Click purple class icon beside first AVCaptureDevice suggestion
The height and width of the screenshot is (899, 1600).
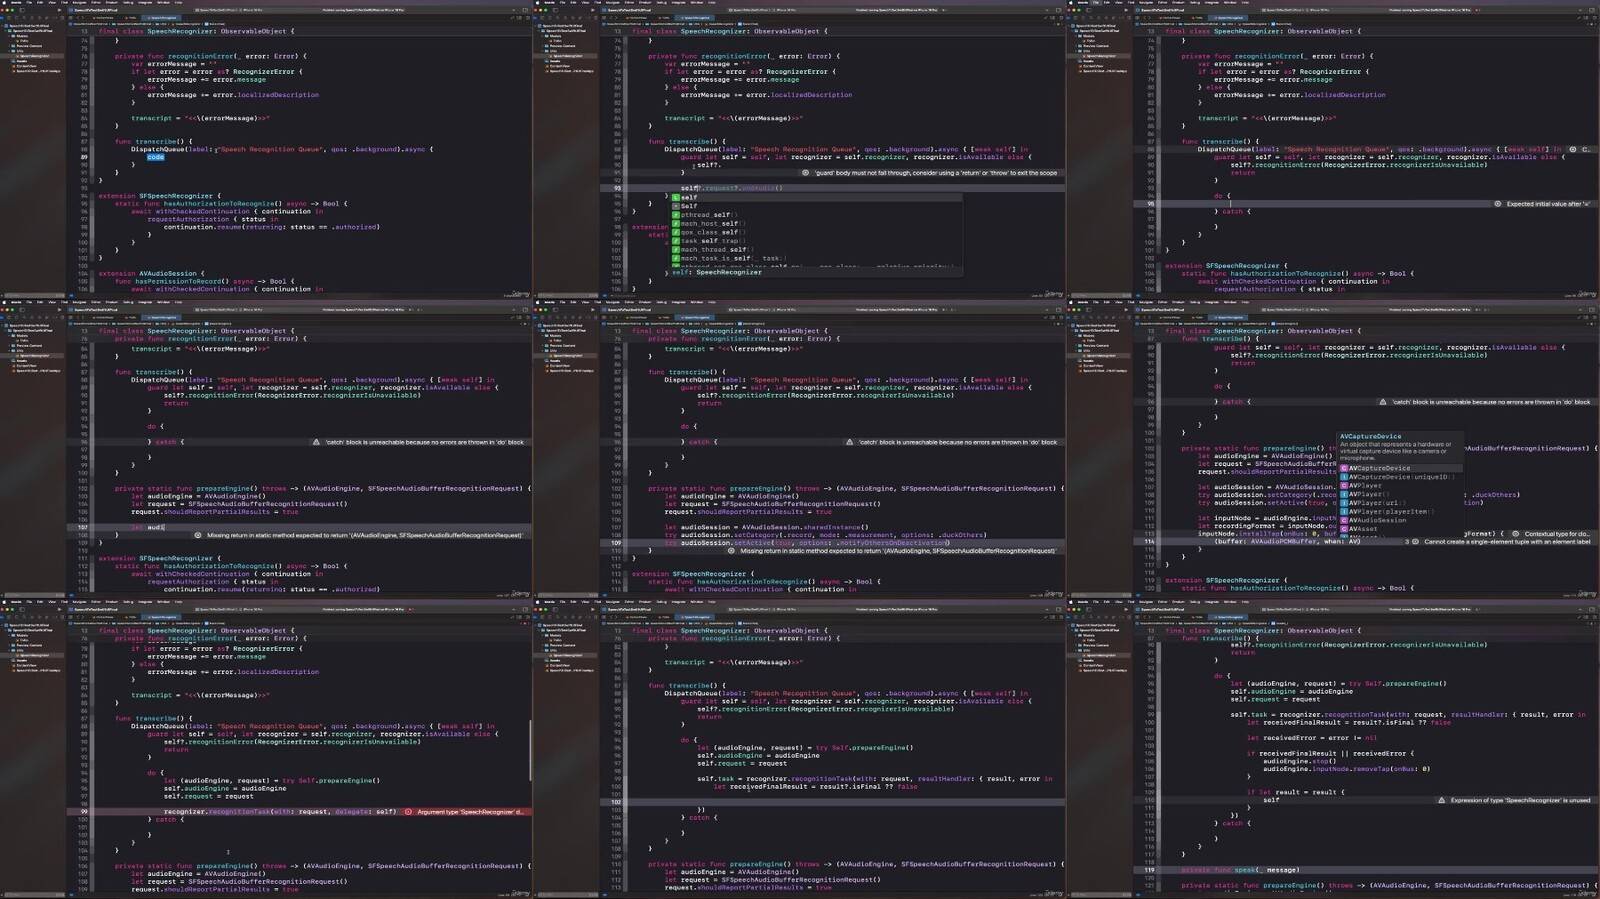(1345, 468)
